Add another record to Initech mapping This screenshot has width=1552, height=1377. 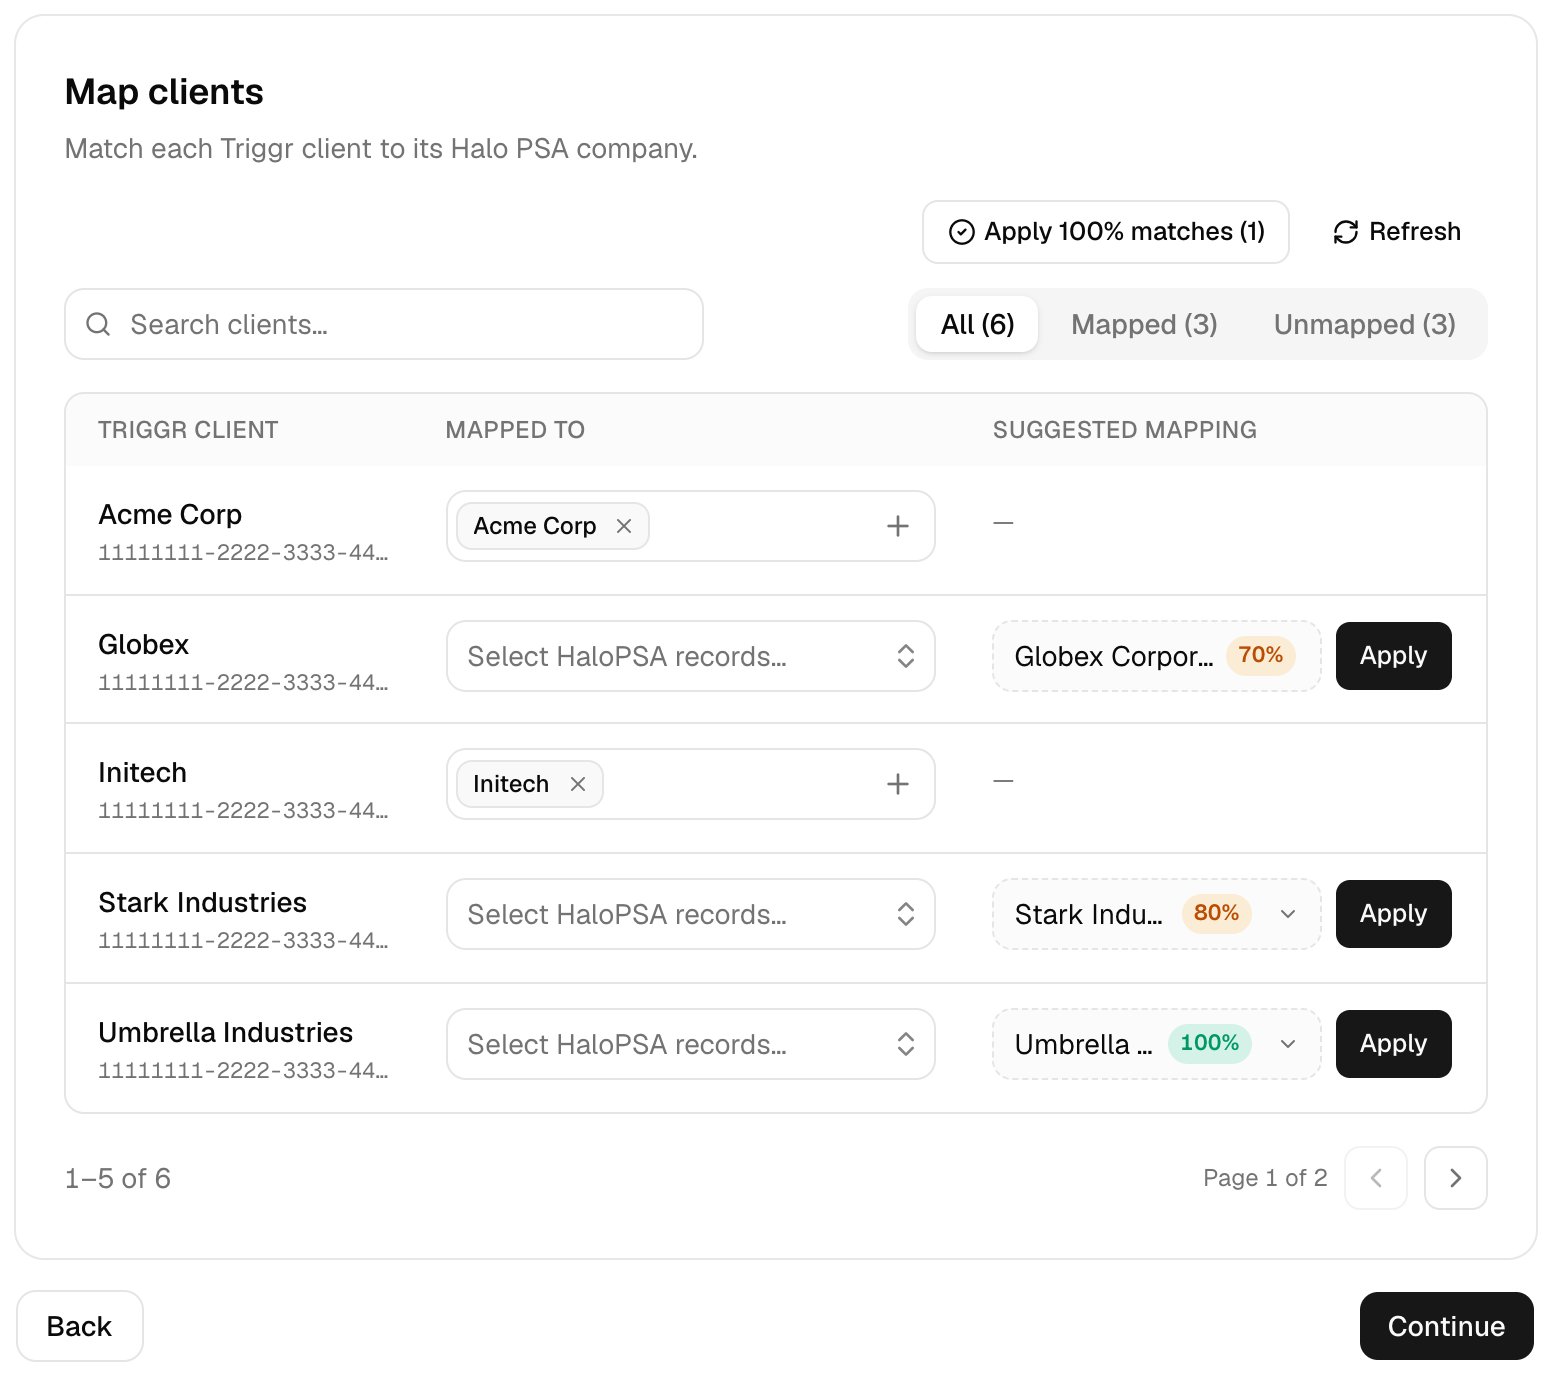(898, 784)
